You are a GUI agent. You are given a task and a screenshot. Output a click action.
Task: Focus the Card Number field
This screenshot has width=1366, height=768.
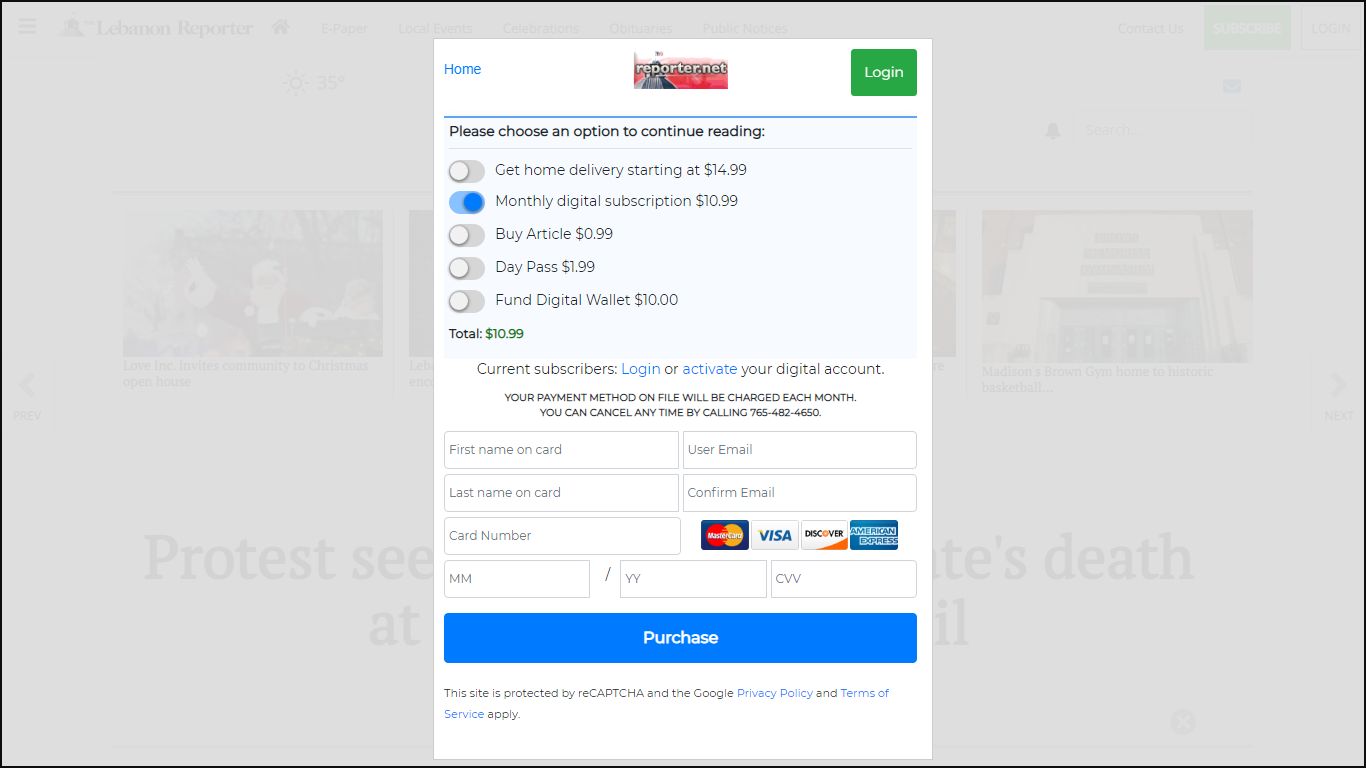pos(562,536)
